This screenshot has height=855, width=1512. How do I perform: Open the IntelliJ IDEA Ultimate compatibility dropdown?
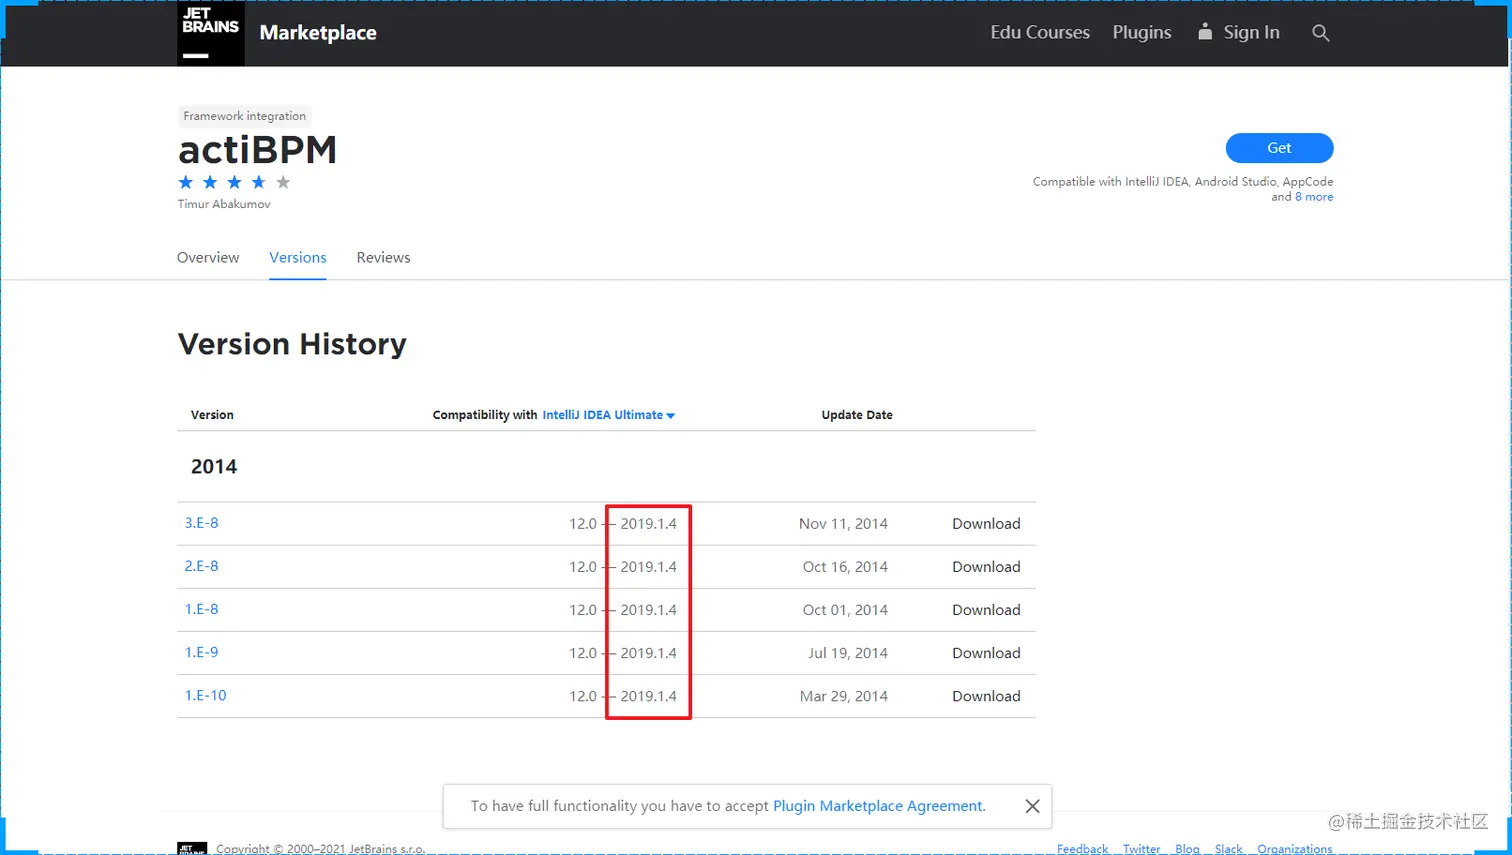[608, 415]
